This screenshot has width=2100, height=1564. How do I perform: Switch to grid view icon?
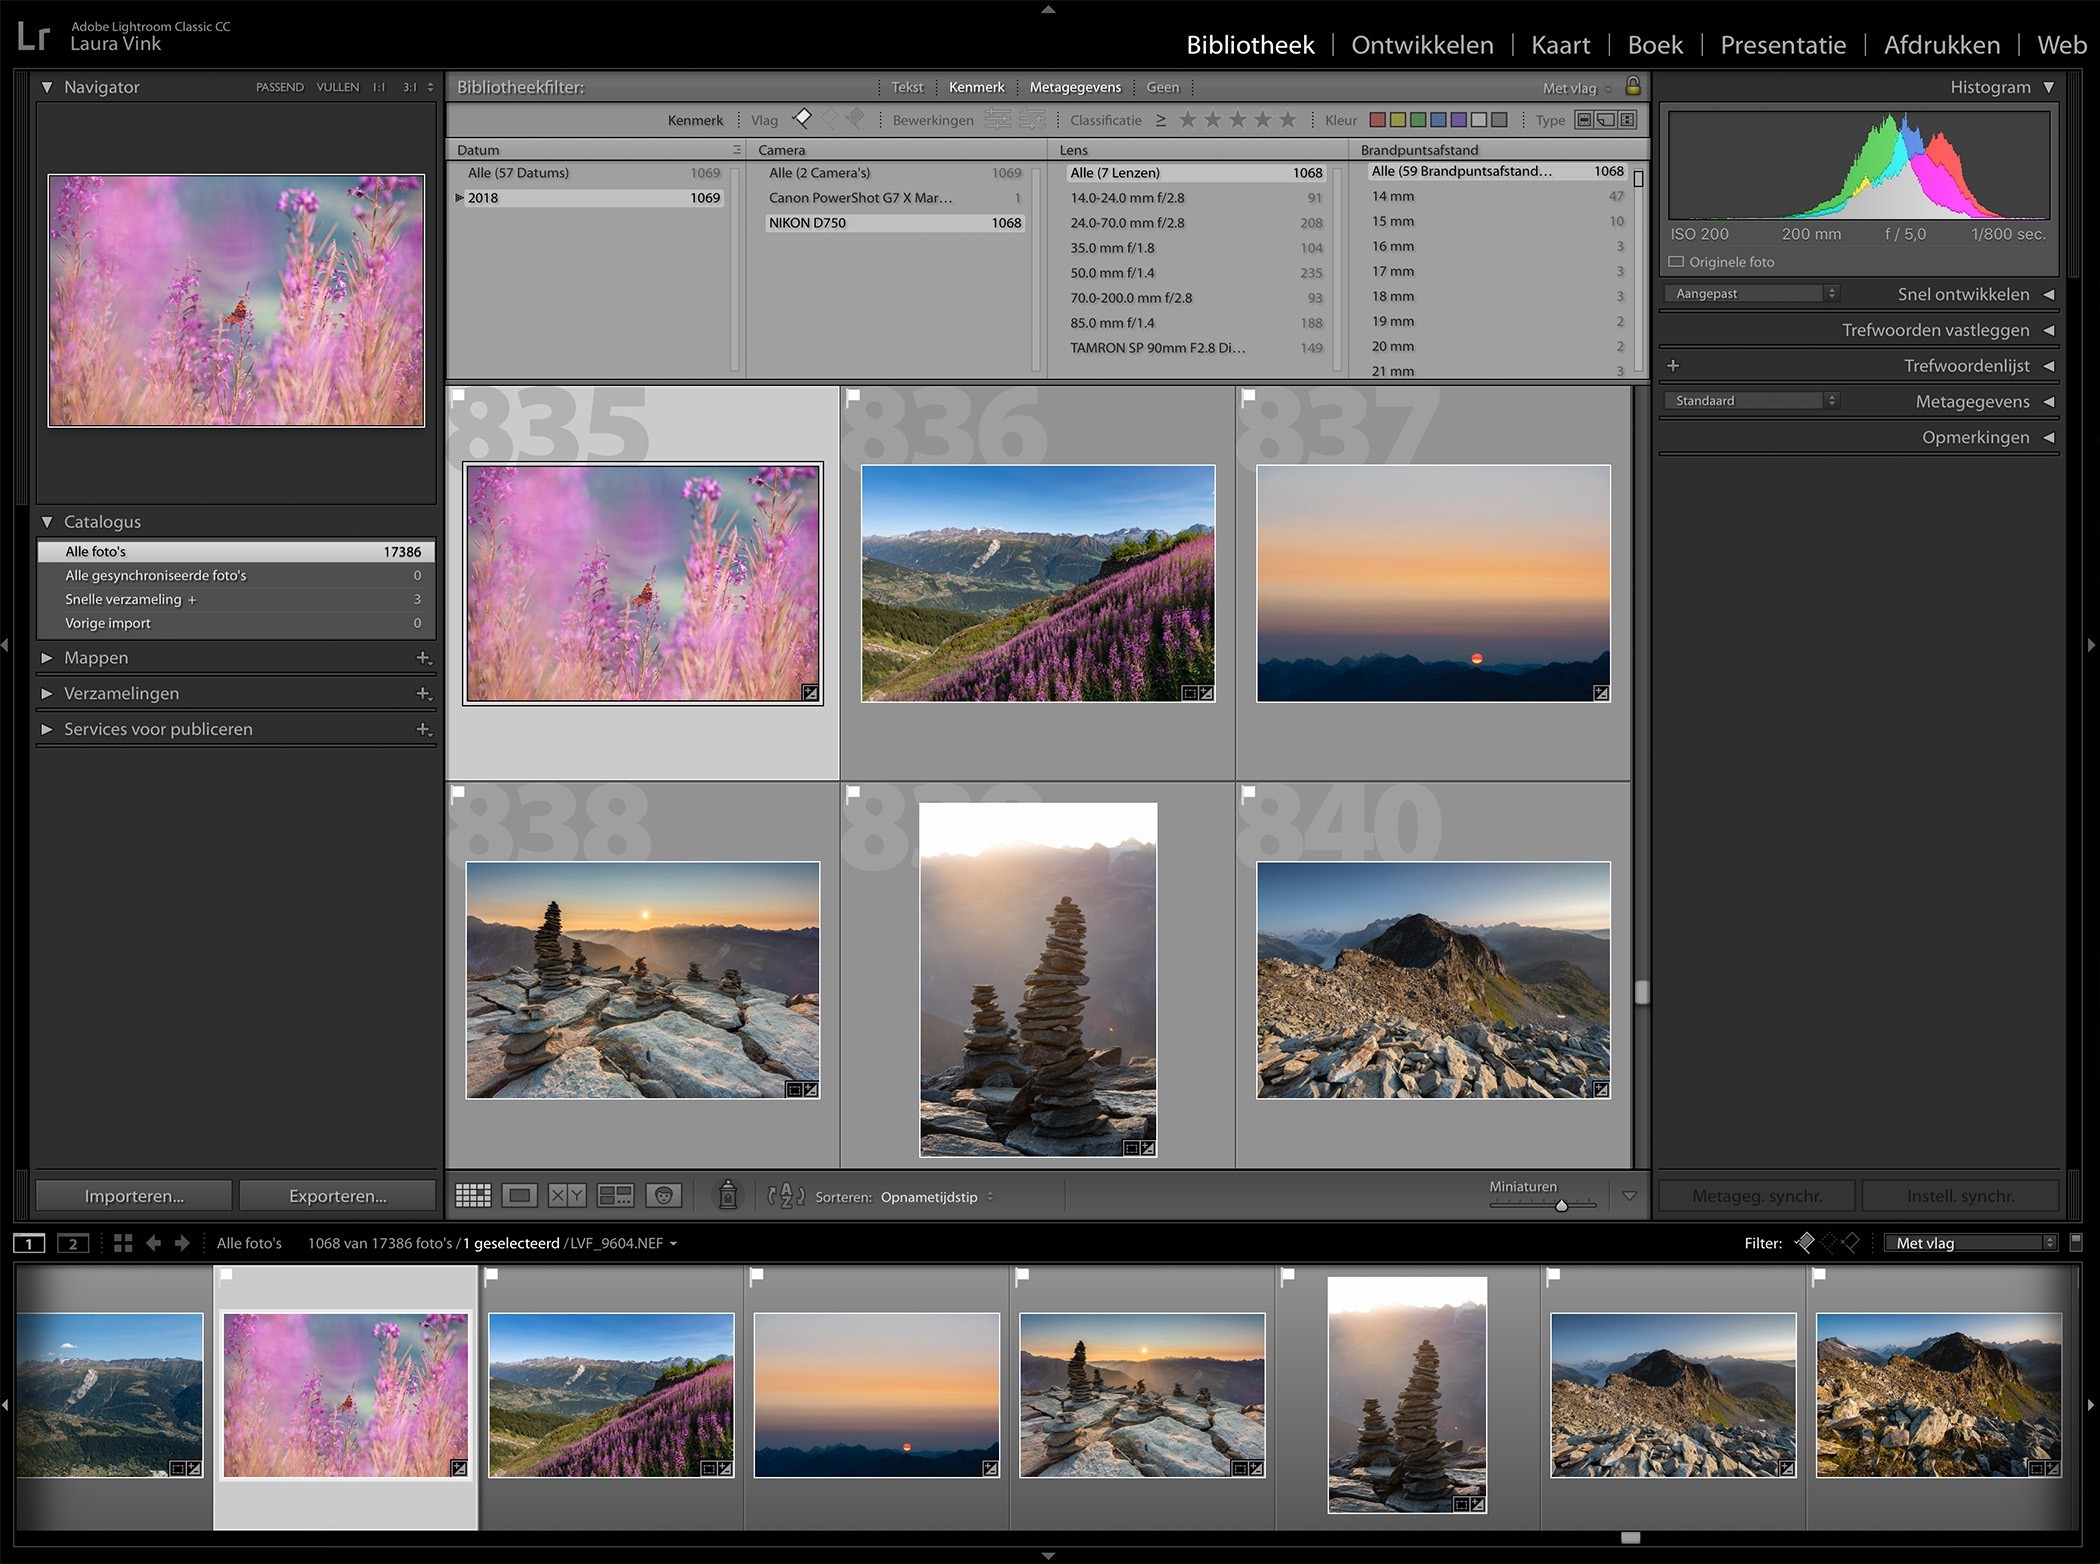pos(473,1195)
